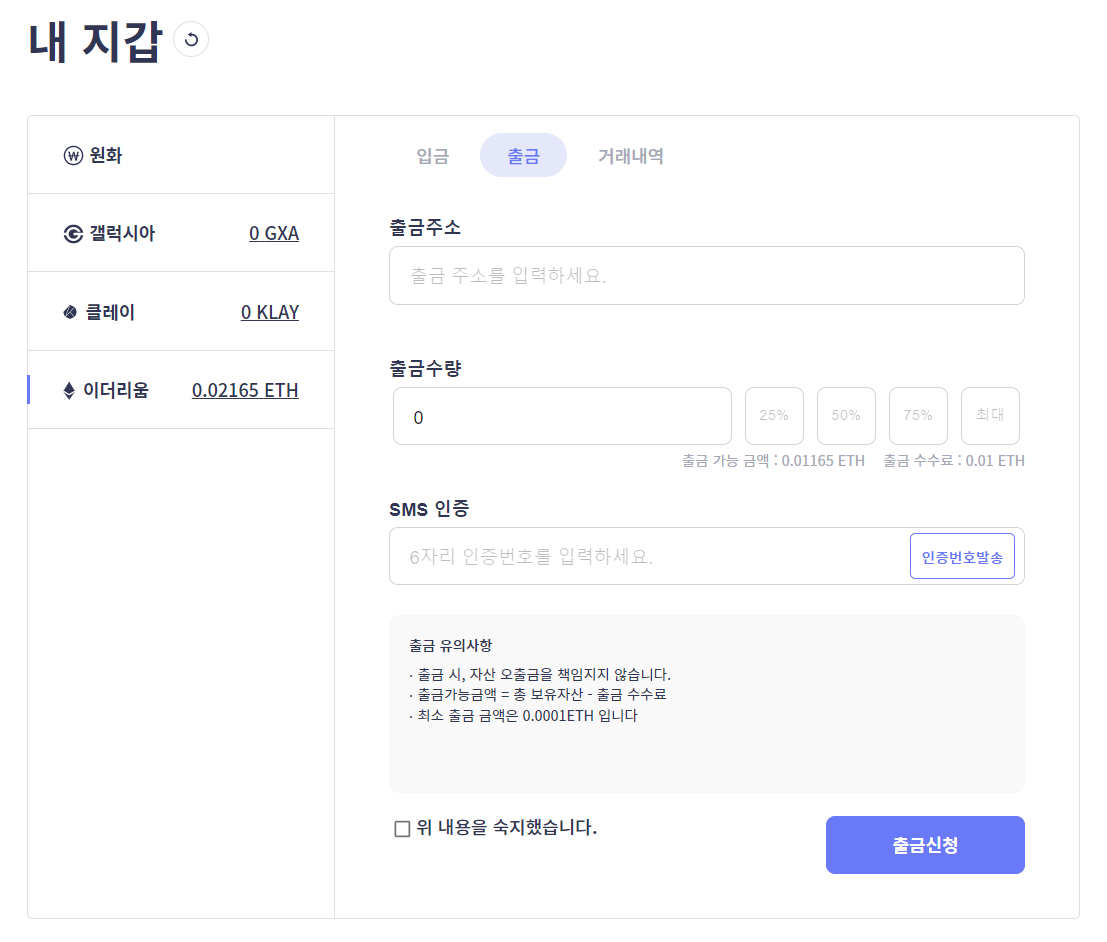Submit withdrawal via the 출금신청 button
The height and width of the screenshot is (942, 1107).
click(x=924, y=845)
